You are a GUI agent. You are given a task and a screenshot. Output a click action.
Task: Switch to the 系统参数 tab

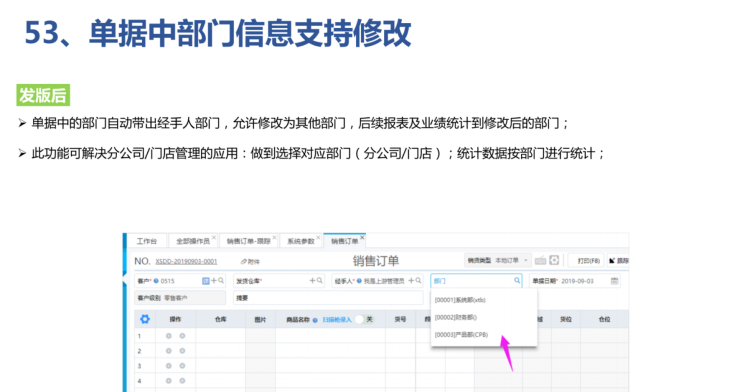click(x=300, y=241)
